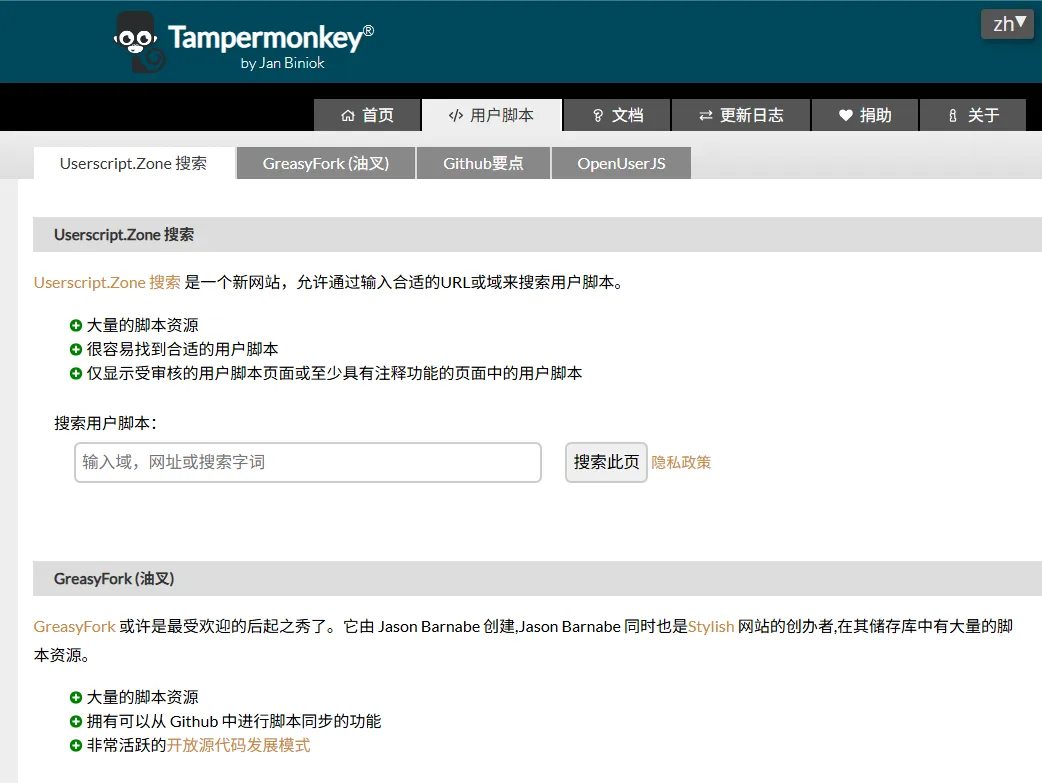Screen dimensions: 1042x783
Task: Click the by Jan Biniok text
Action: pos(282,63)
